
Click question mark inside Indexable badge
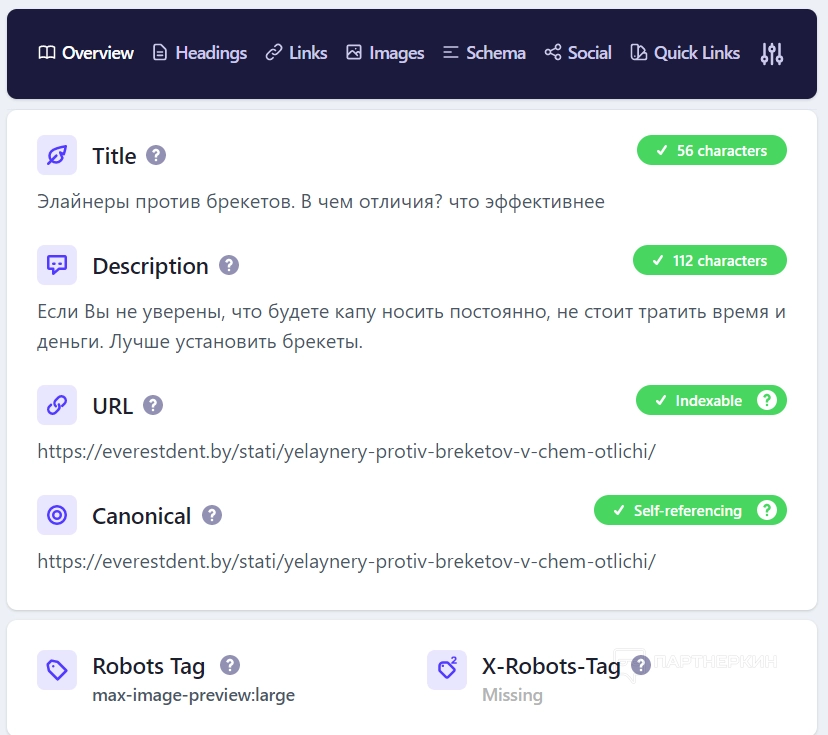(x=766, y=400)
